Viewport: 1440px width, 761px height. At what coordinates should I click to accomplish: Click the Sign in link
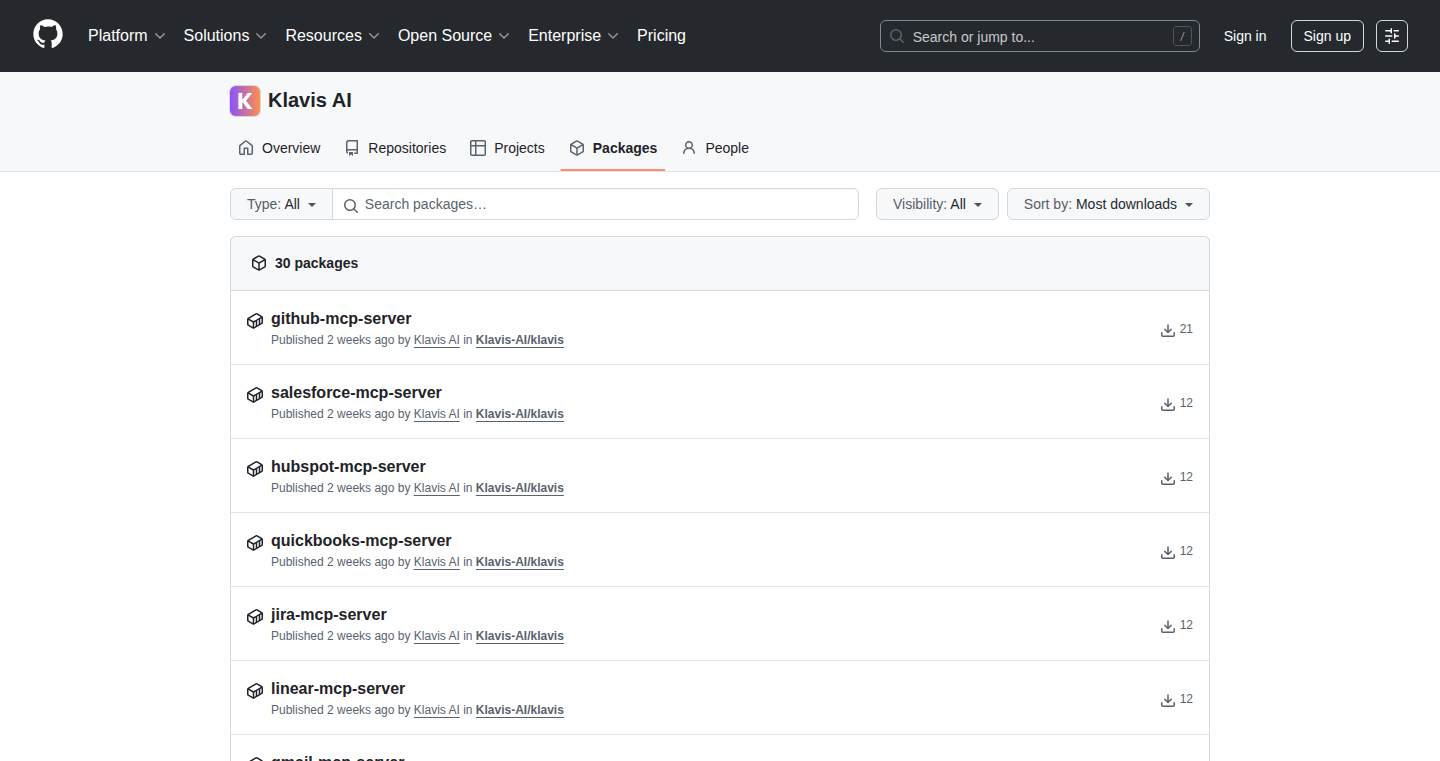click(1245, 36)
